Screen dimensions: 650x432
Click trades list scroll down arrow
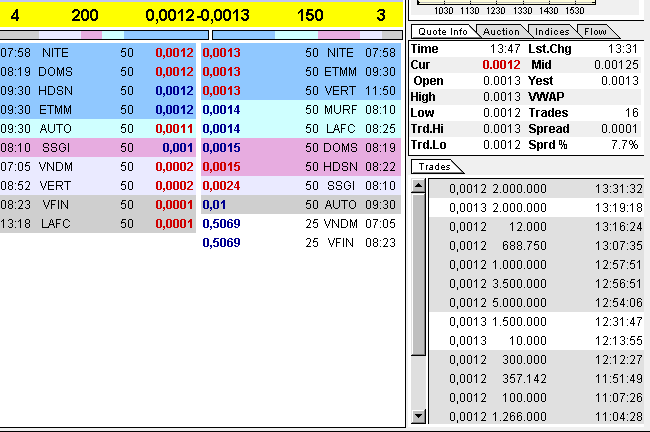coord(418,417)
